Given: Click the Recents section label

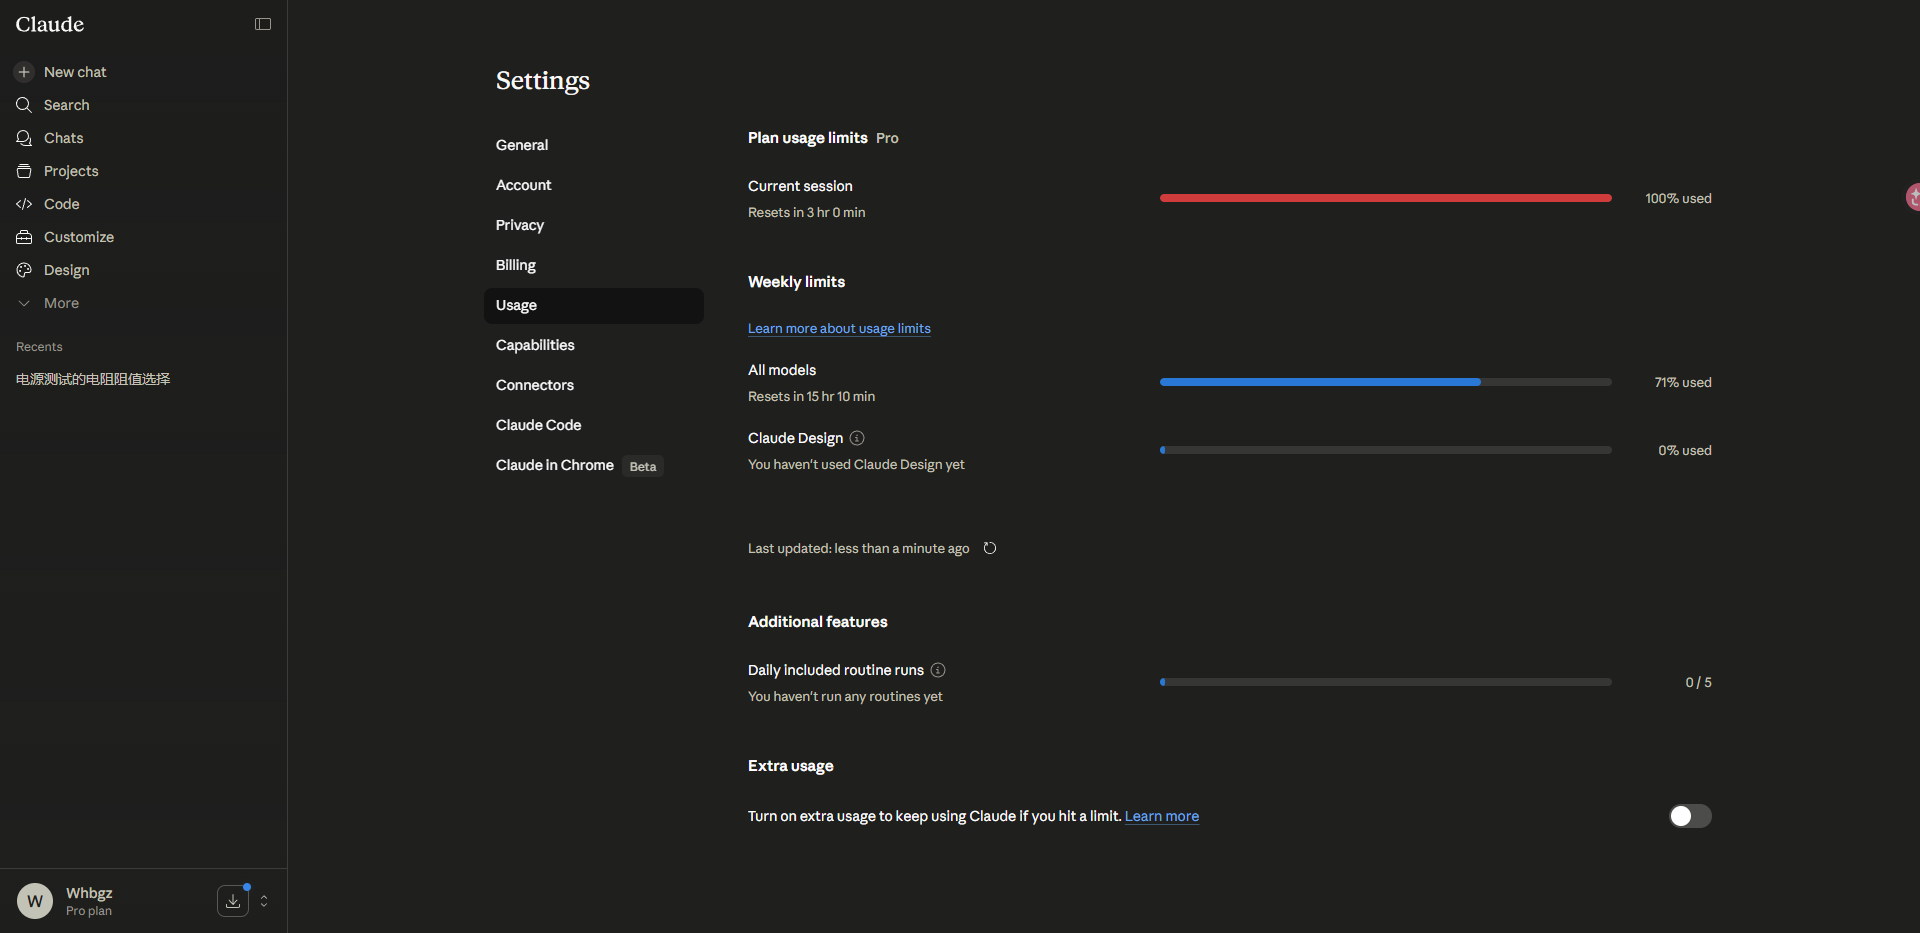Looking at the screenshot, I should 39,347.
